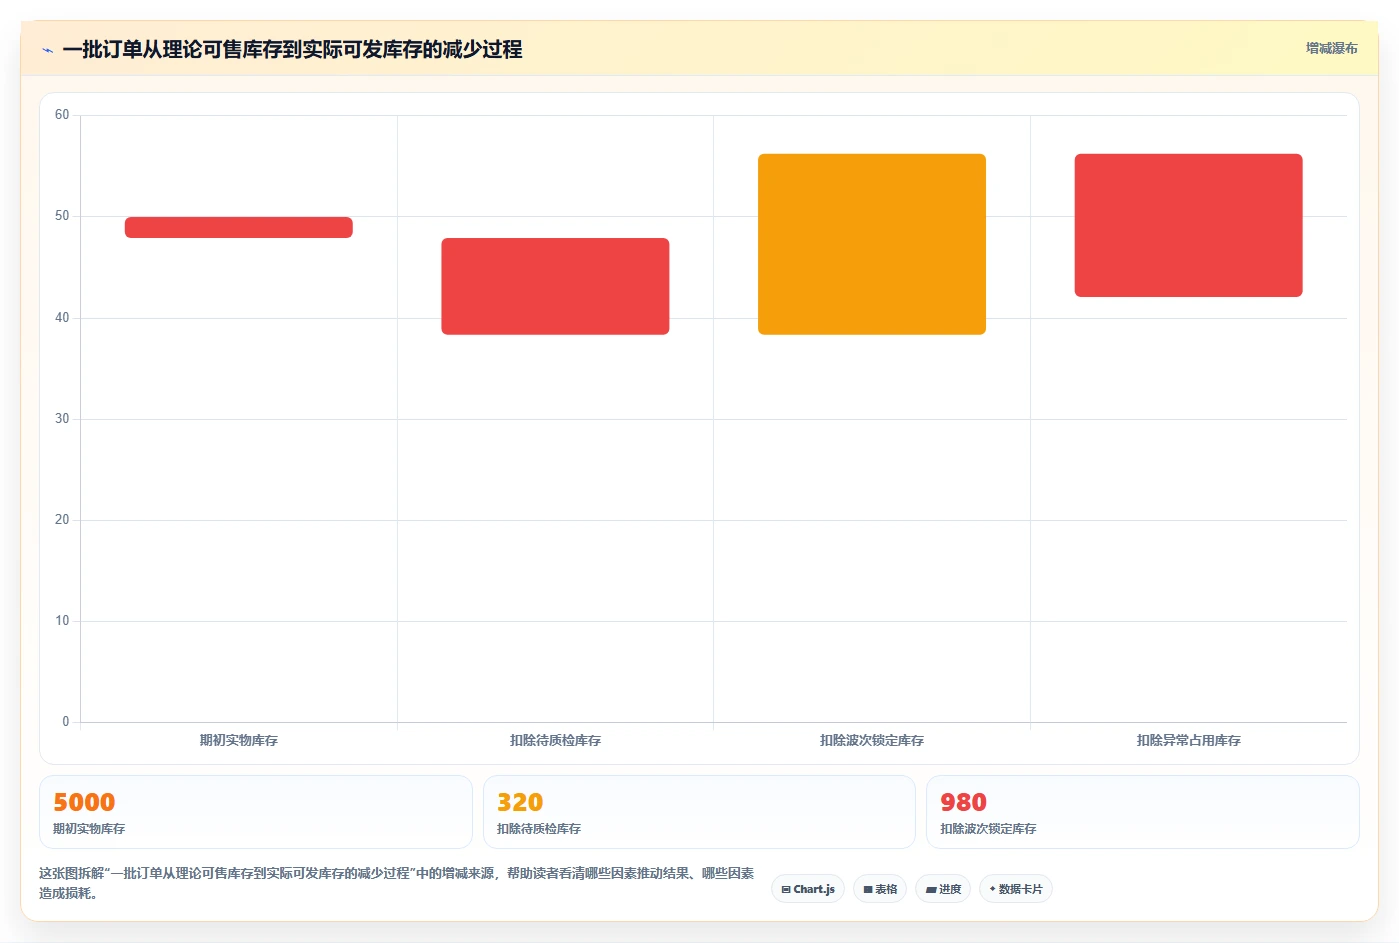Click the 增减瀑布 tag in header
Viewport: 1399px width, 943px height.
(1331, 48)
